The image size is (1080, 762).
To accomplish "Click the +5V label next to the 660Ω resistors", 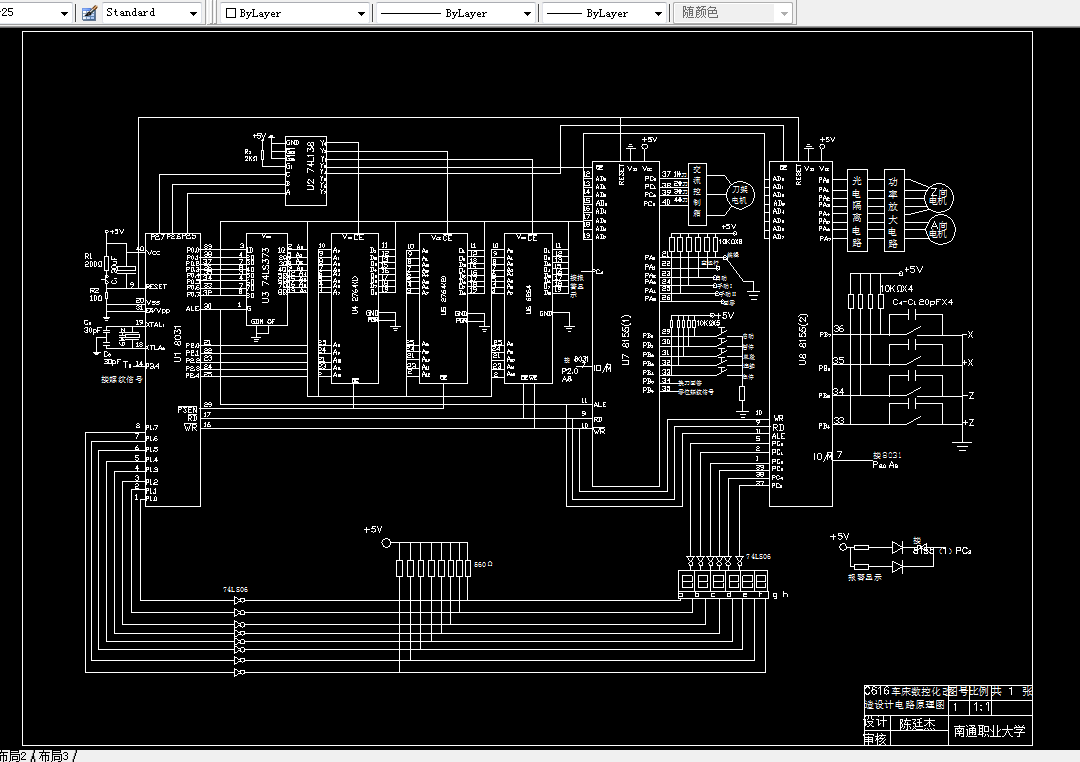I will click(373, 530).
